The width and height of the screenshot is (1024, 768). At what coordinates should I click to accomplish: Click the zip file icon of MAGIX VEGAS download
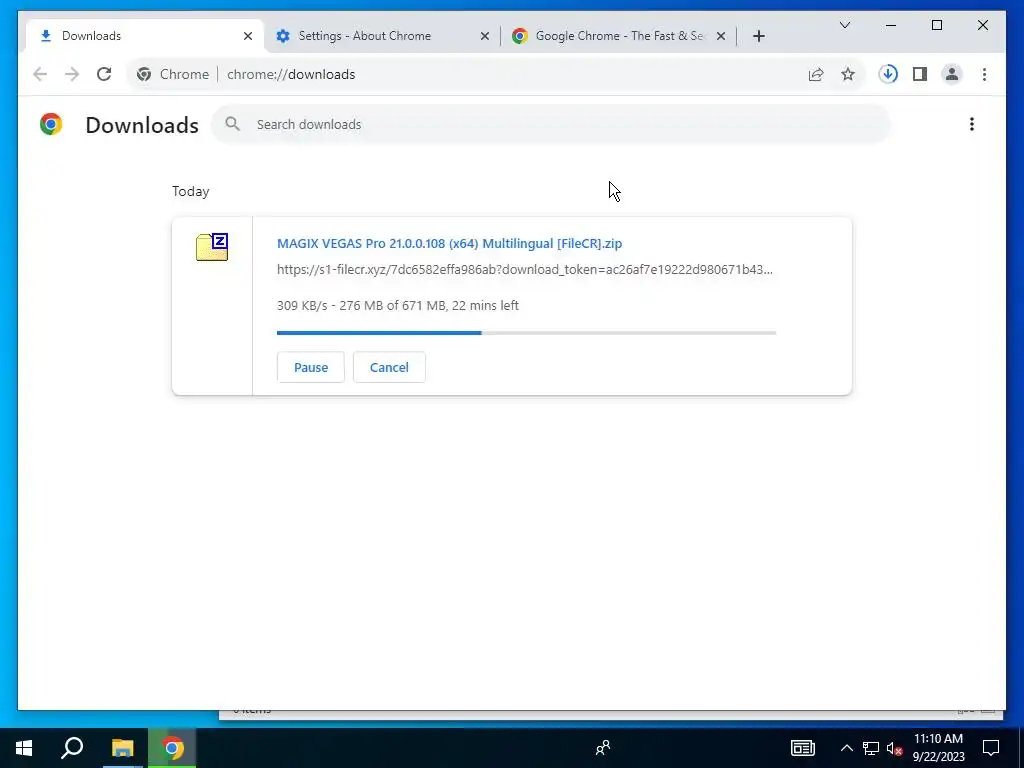212,247
